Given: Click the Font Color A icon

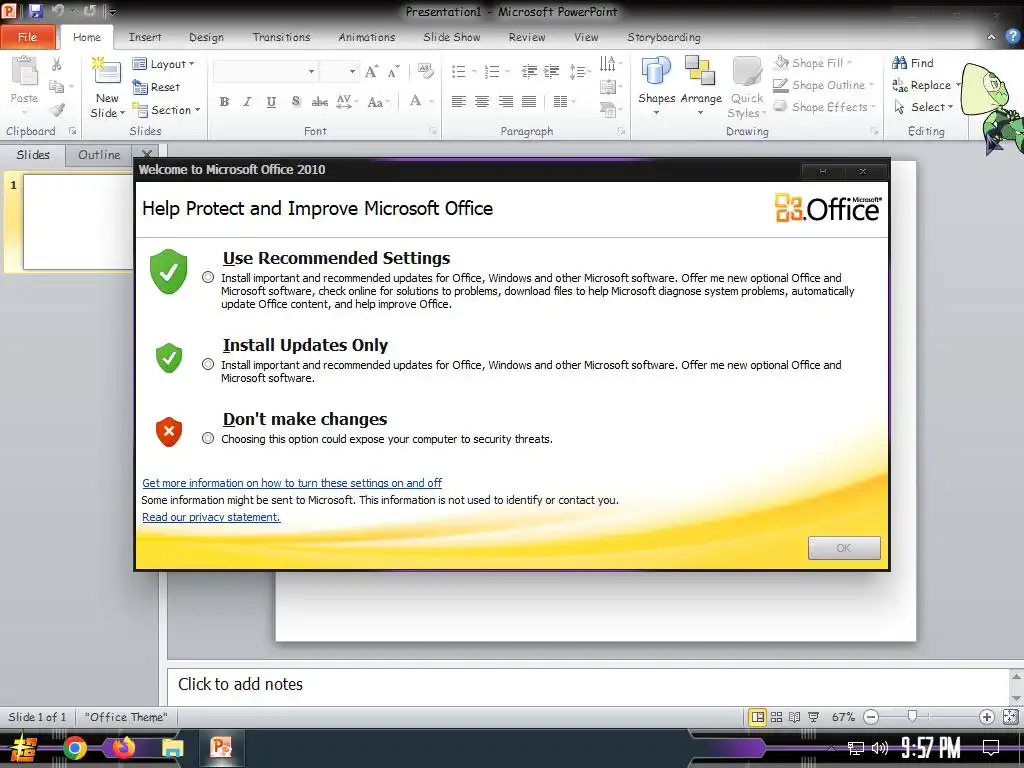Looking at the screenshot, I should [x=415, y=101].
